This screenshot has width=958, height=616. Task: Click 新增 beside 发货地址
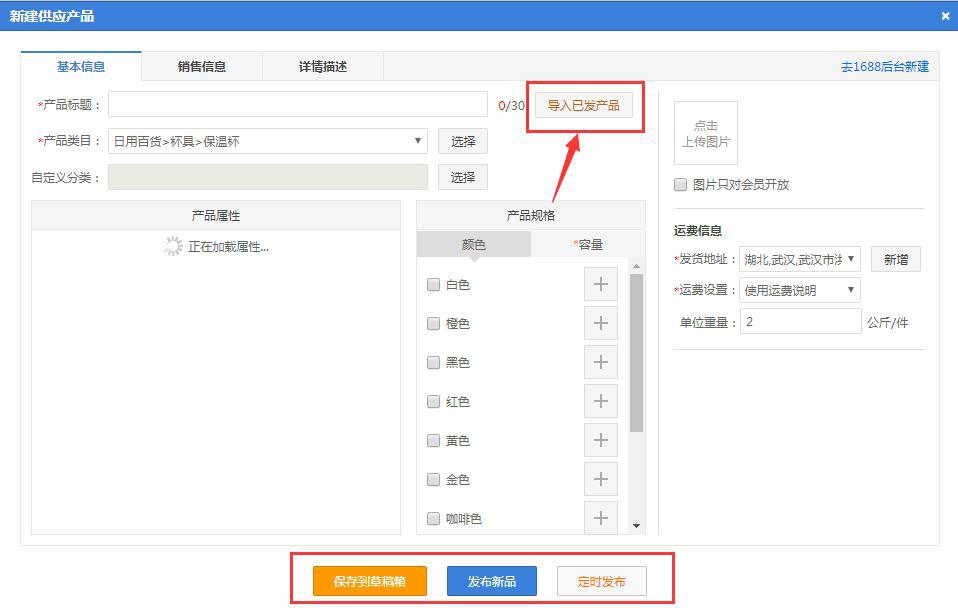896,259
